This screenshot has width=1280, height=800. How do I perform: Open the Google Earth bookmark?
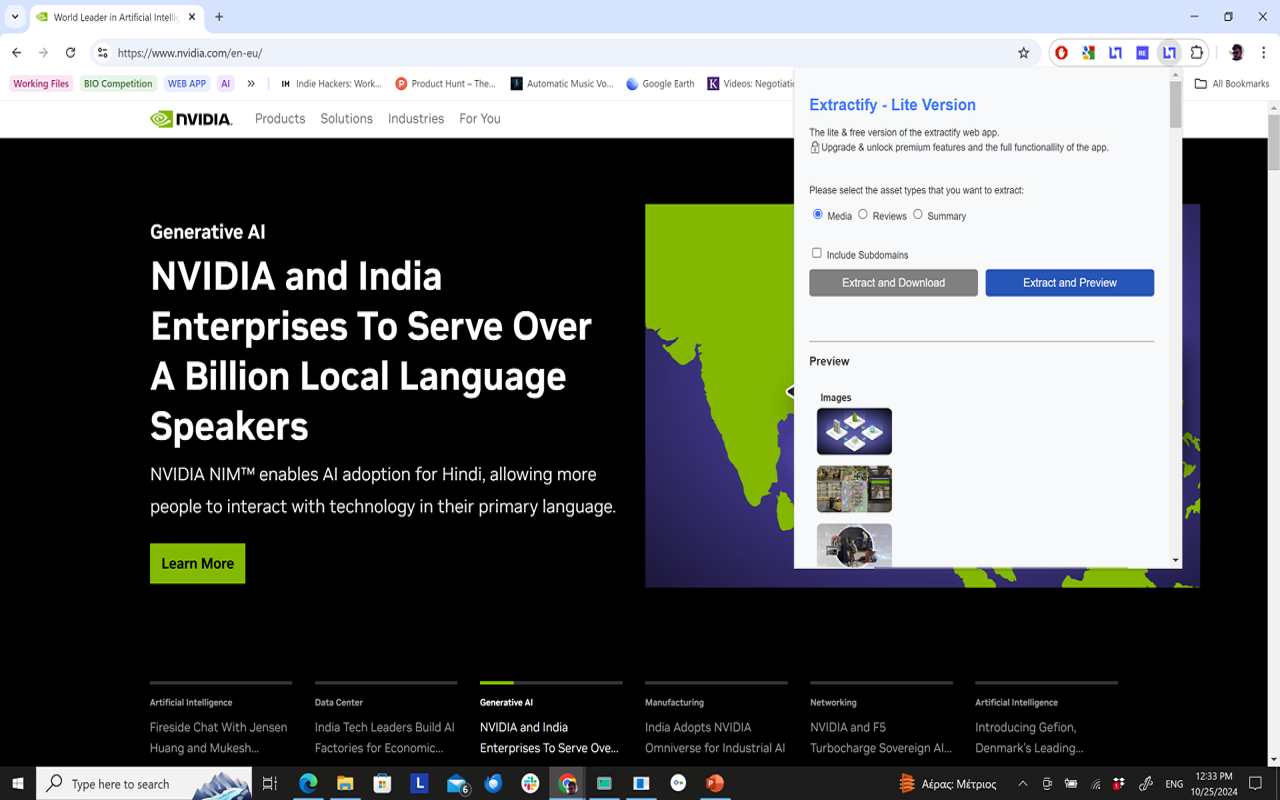[660, 84]
